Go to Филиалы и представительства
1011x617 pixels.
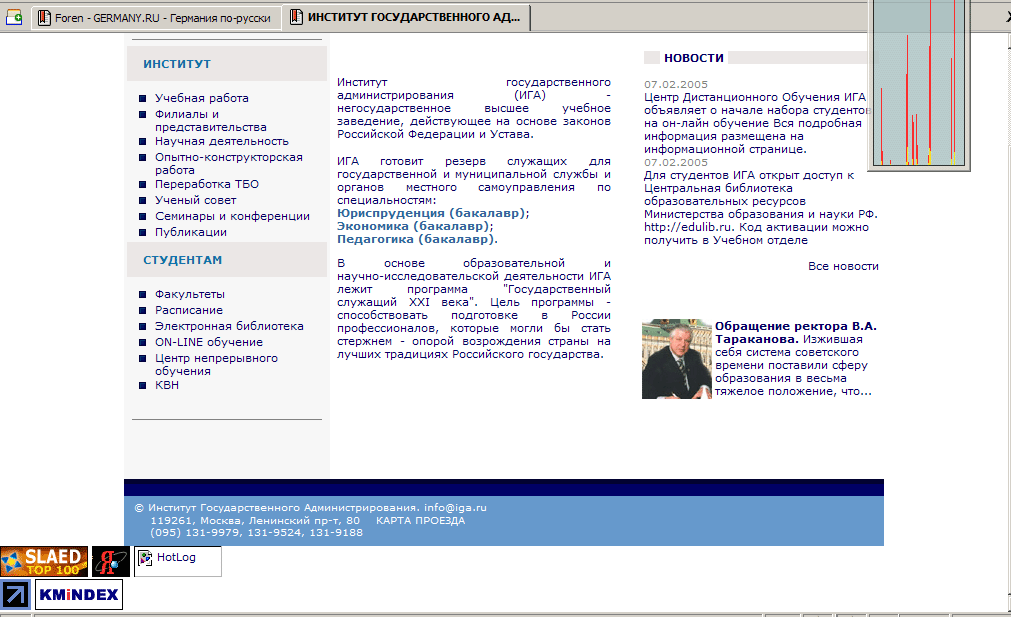(x=211, y=121)
